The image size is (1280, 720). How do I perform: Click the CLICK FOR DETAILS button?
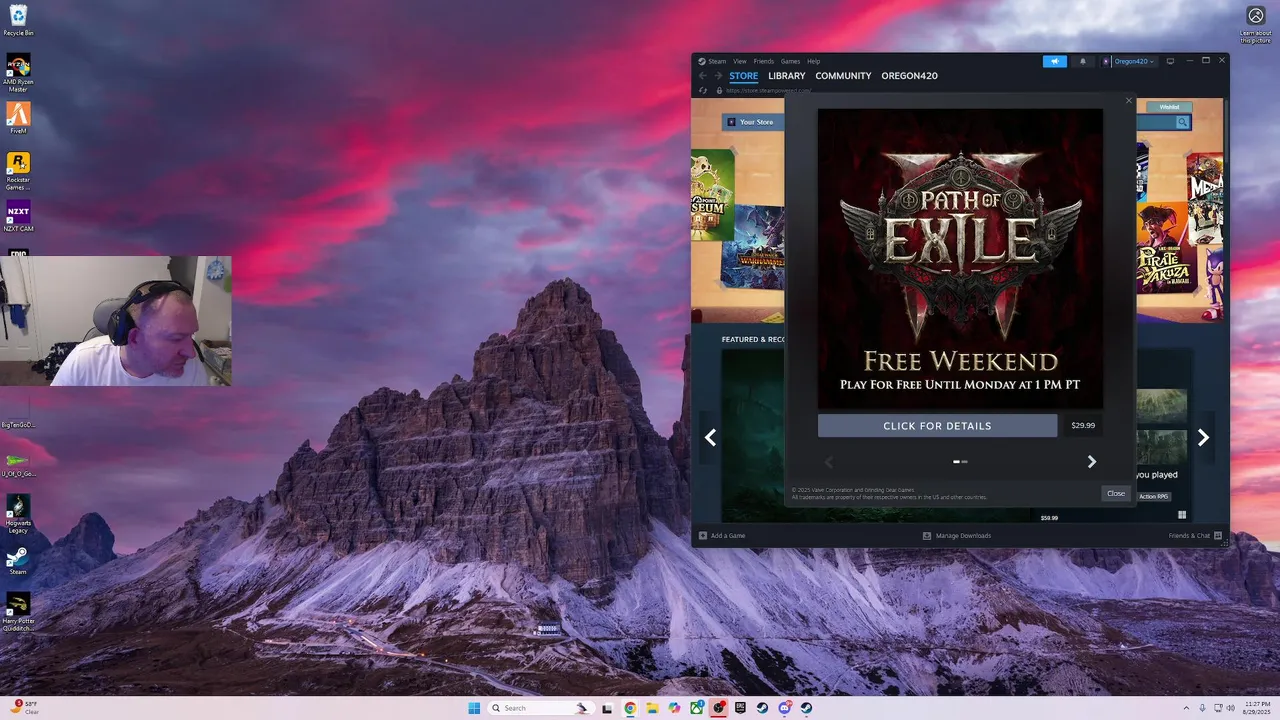[937, 426]
